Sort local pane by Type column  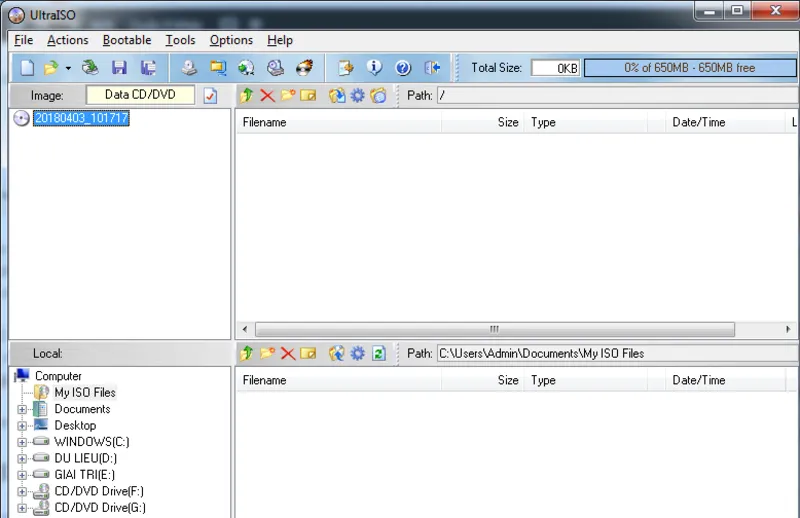pos(586,380)
